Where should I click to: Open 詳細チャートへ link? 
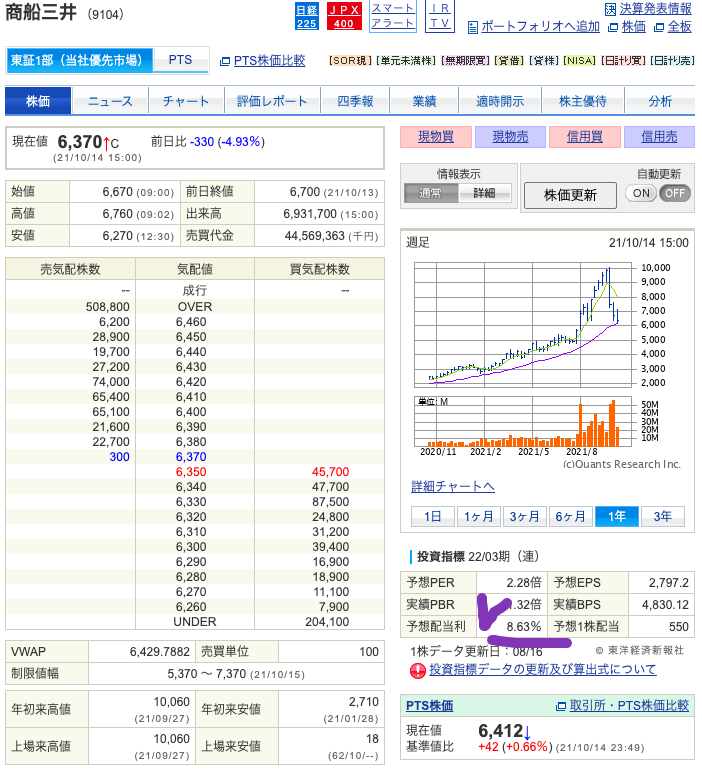click(453, 487)
